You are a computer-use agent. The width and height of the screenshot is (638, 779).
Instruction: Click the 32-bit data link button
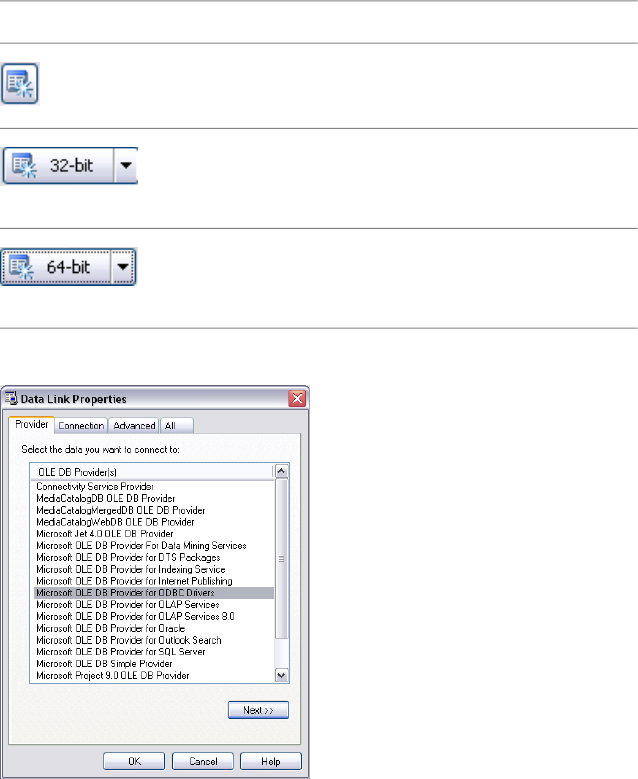58,165
